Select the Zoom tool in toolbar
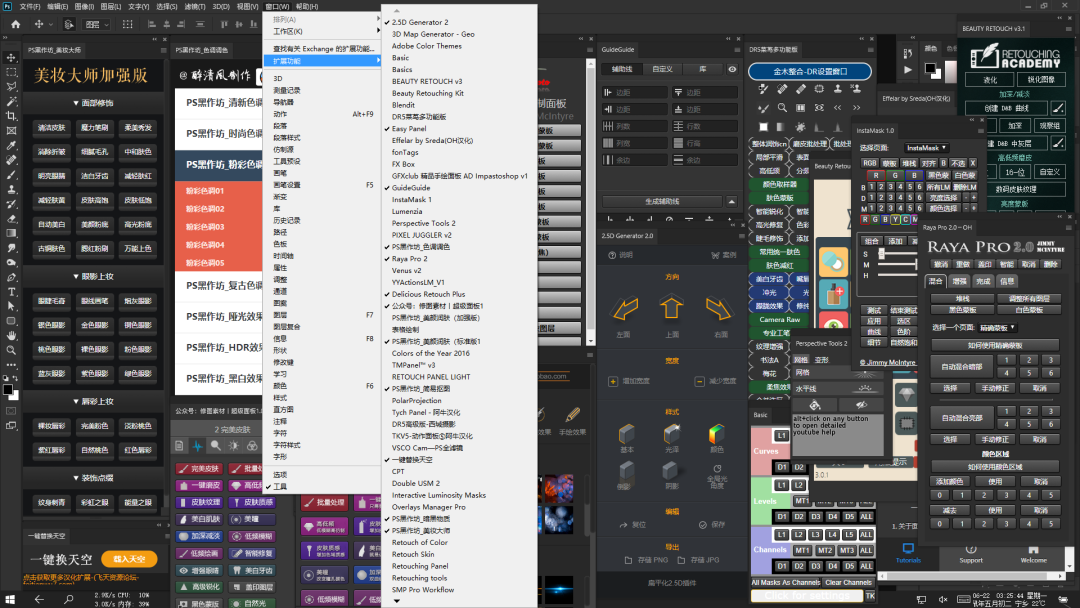The width and height of the screenshot is (1080, 608). (x=11, y=350)
